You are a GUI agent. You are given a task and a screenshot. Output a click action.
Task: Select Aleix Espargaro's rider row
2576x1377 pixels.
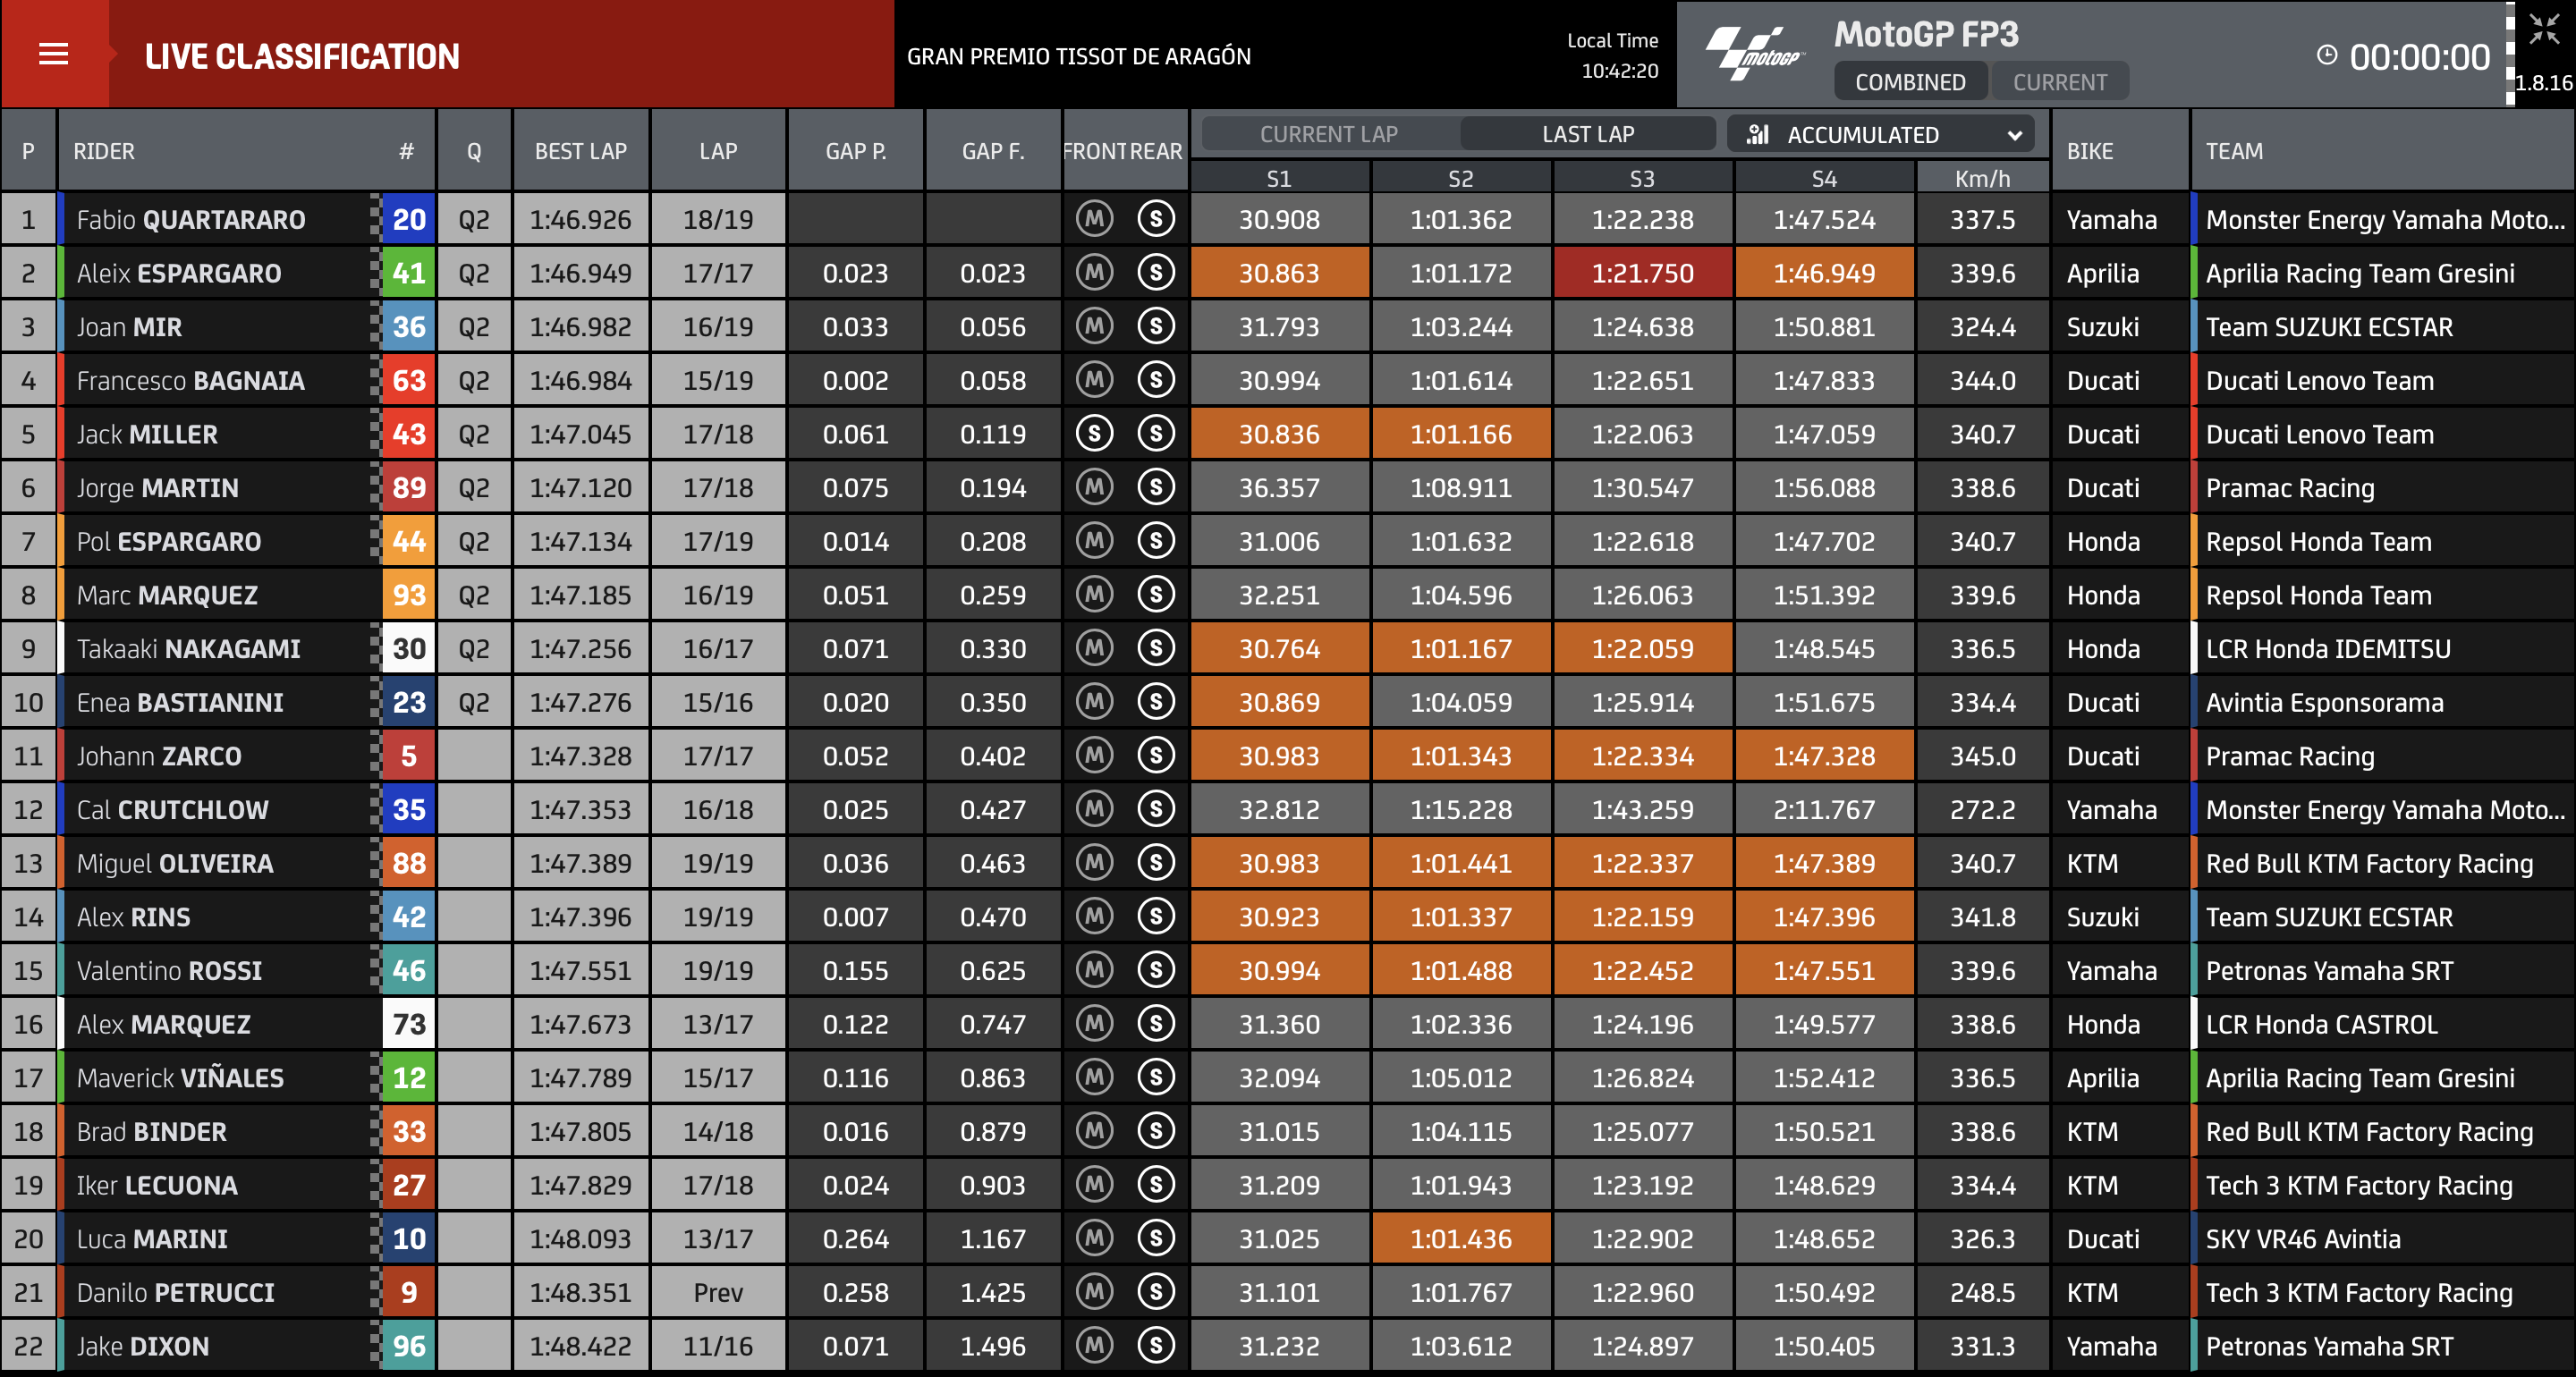pos(179,273)
